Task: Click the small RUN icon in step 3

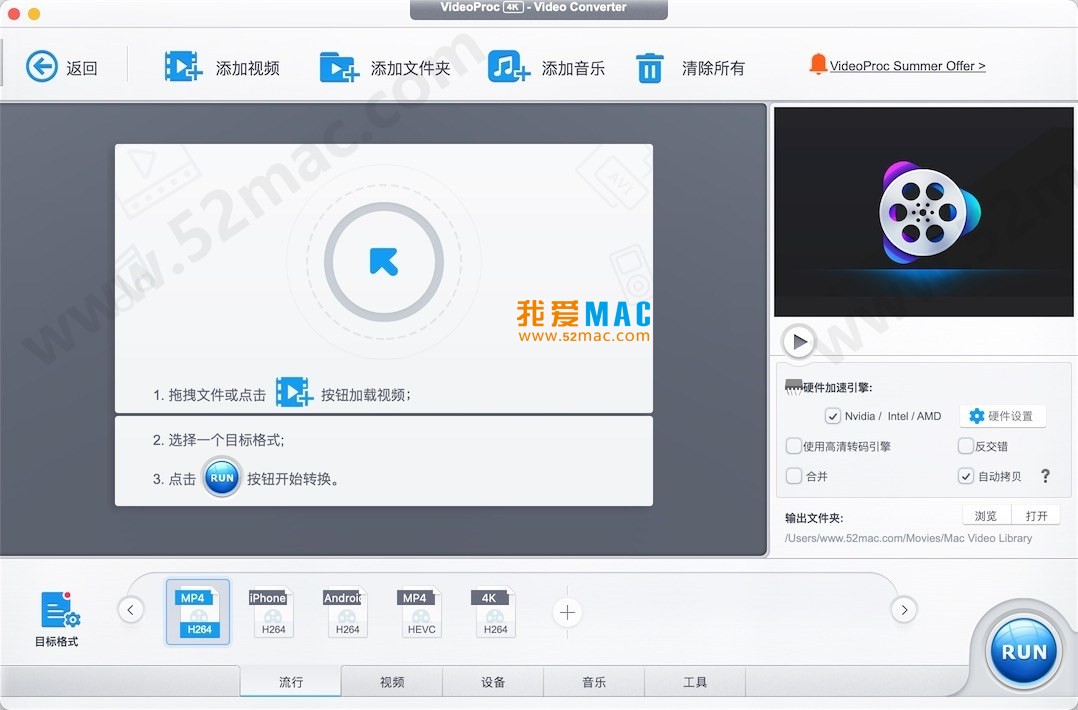Action: pos(221,478)
